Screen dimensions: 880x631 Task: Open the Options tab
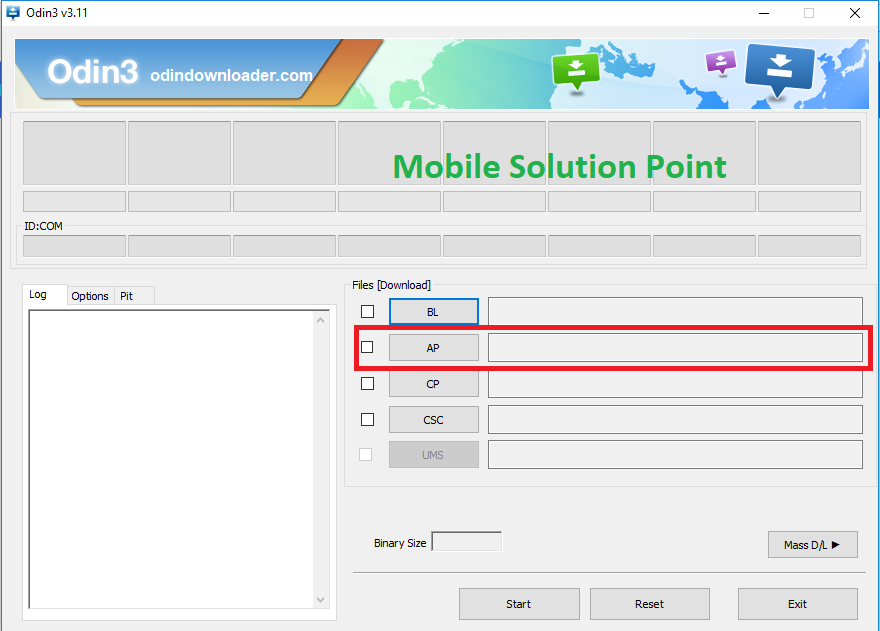coord(90,296)
